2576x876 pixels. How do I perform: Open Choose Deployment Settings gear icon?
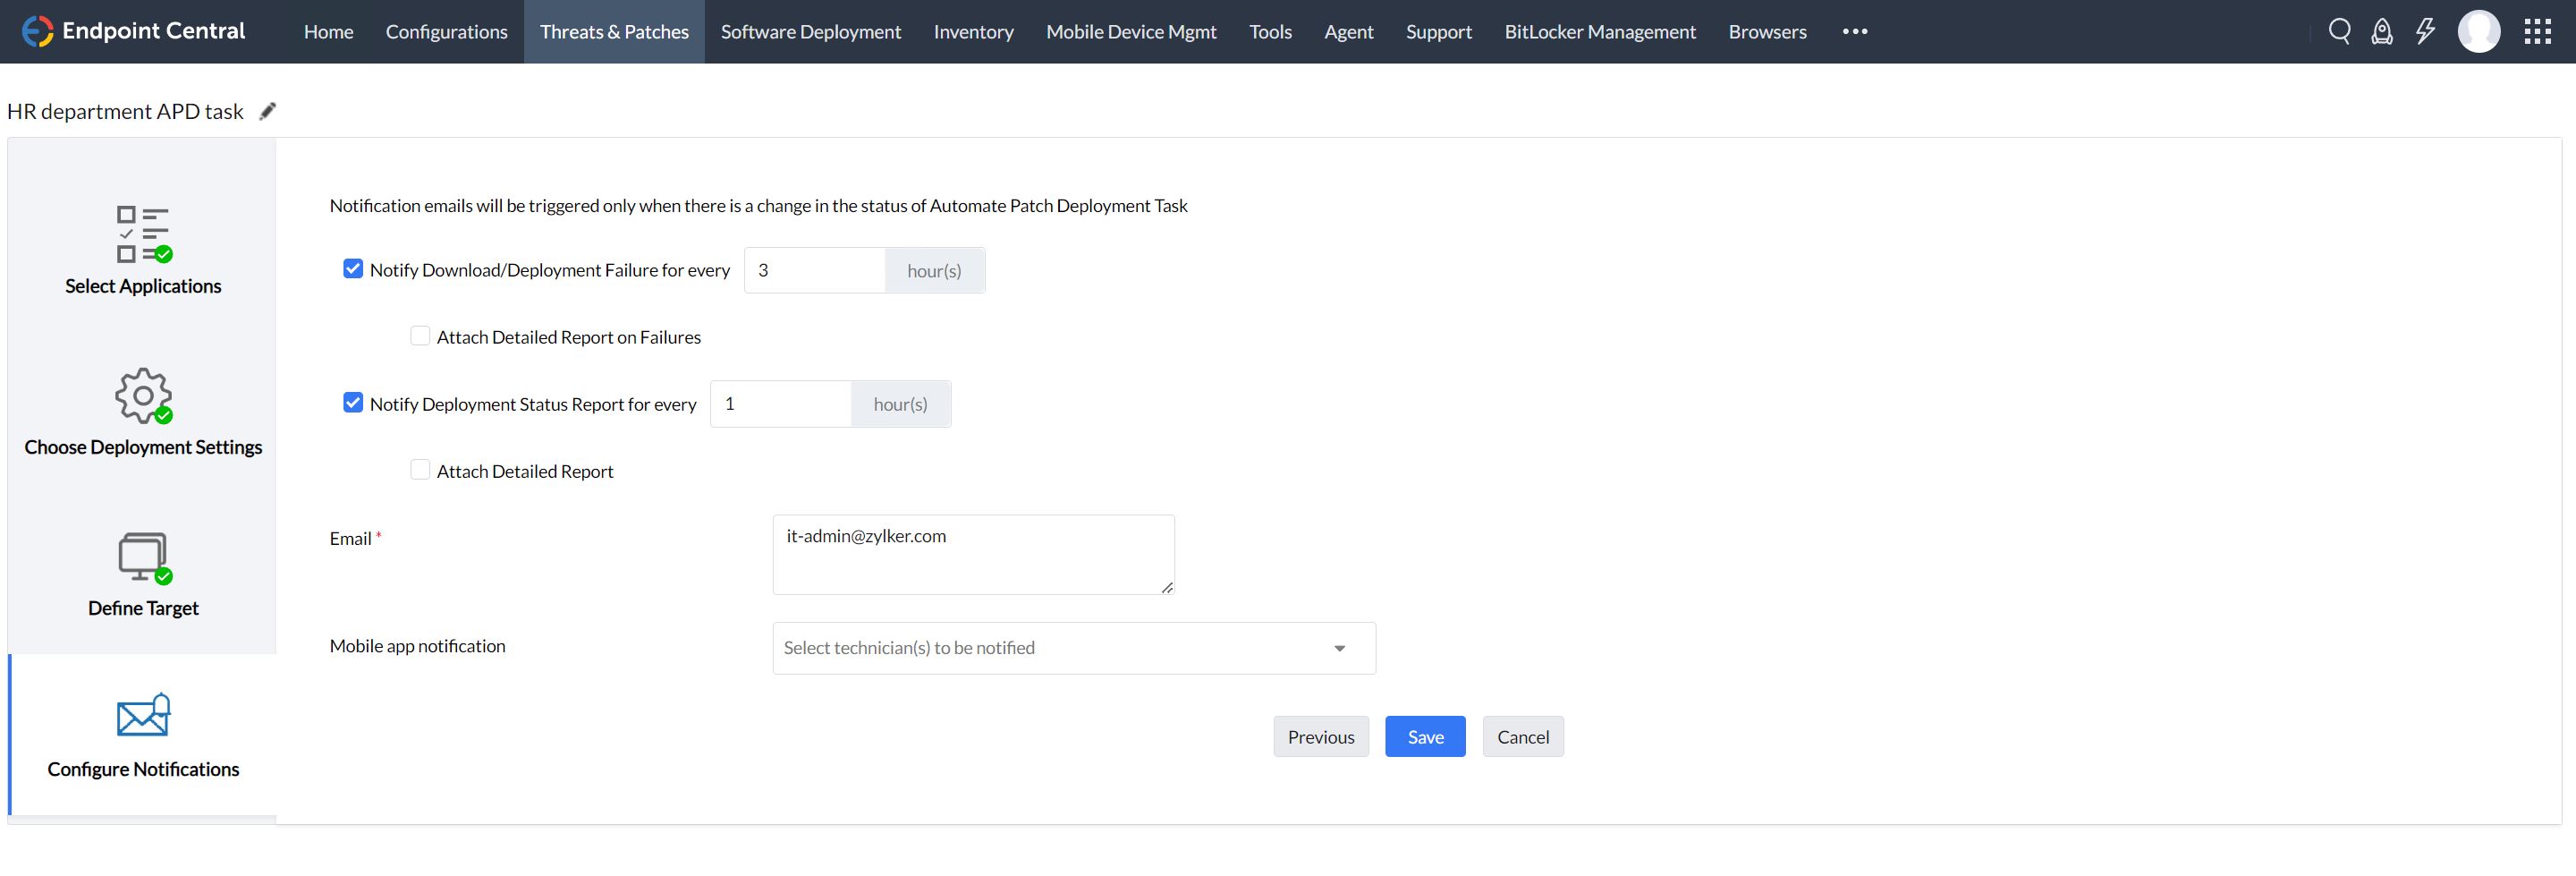(x=143, y=395)
